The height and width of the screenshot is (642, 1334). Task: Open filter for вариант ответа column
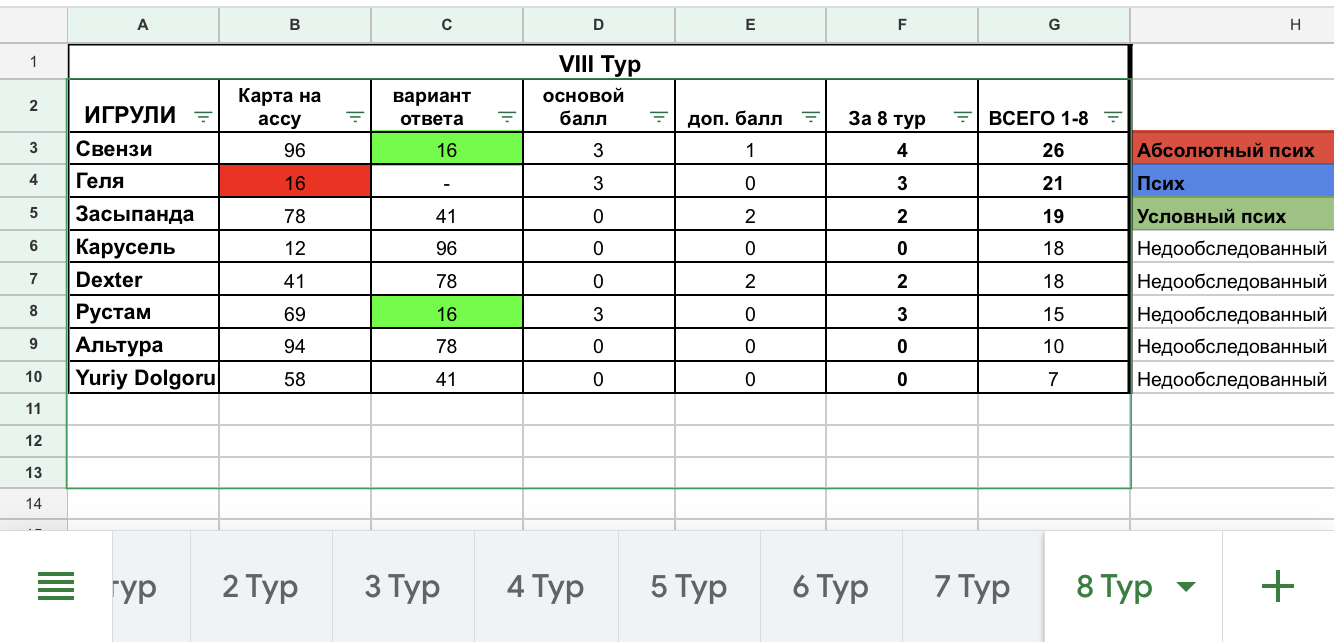pos(507,117)
